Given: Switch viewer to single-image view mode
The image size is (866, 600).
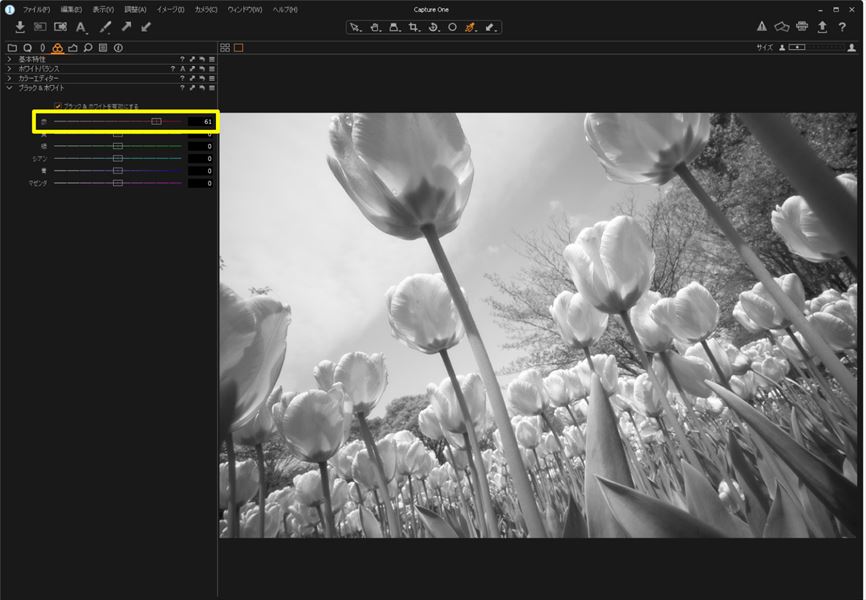Looking at the screenshot, I should (239, 48).
